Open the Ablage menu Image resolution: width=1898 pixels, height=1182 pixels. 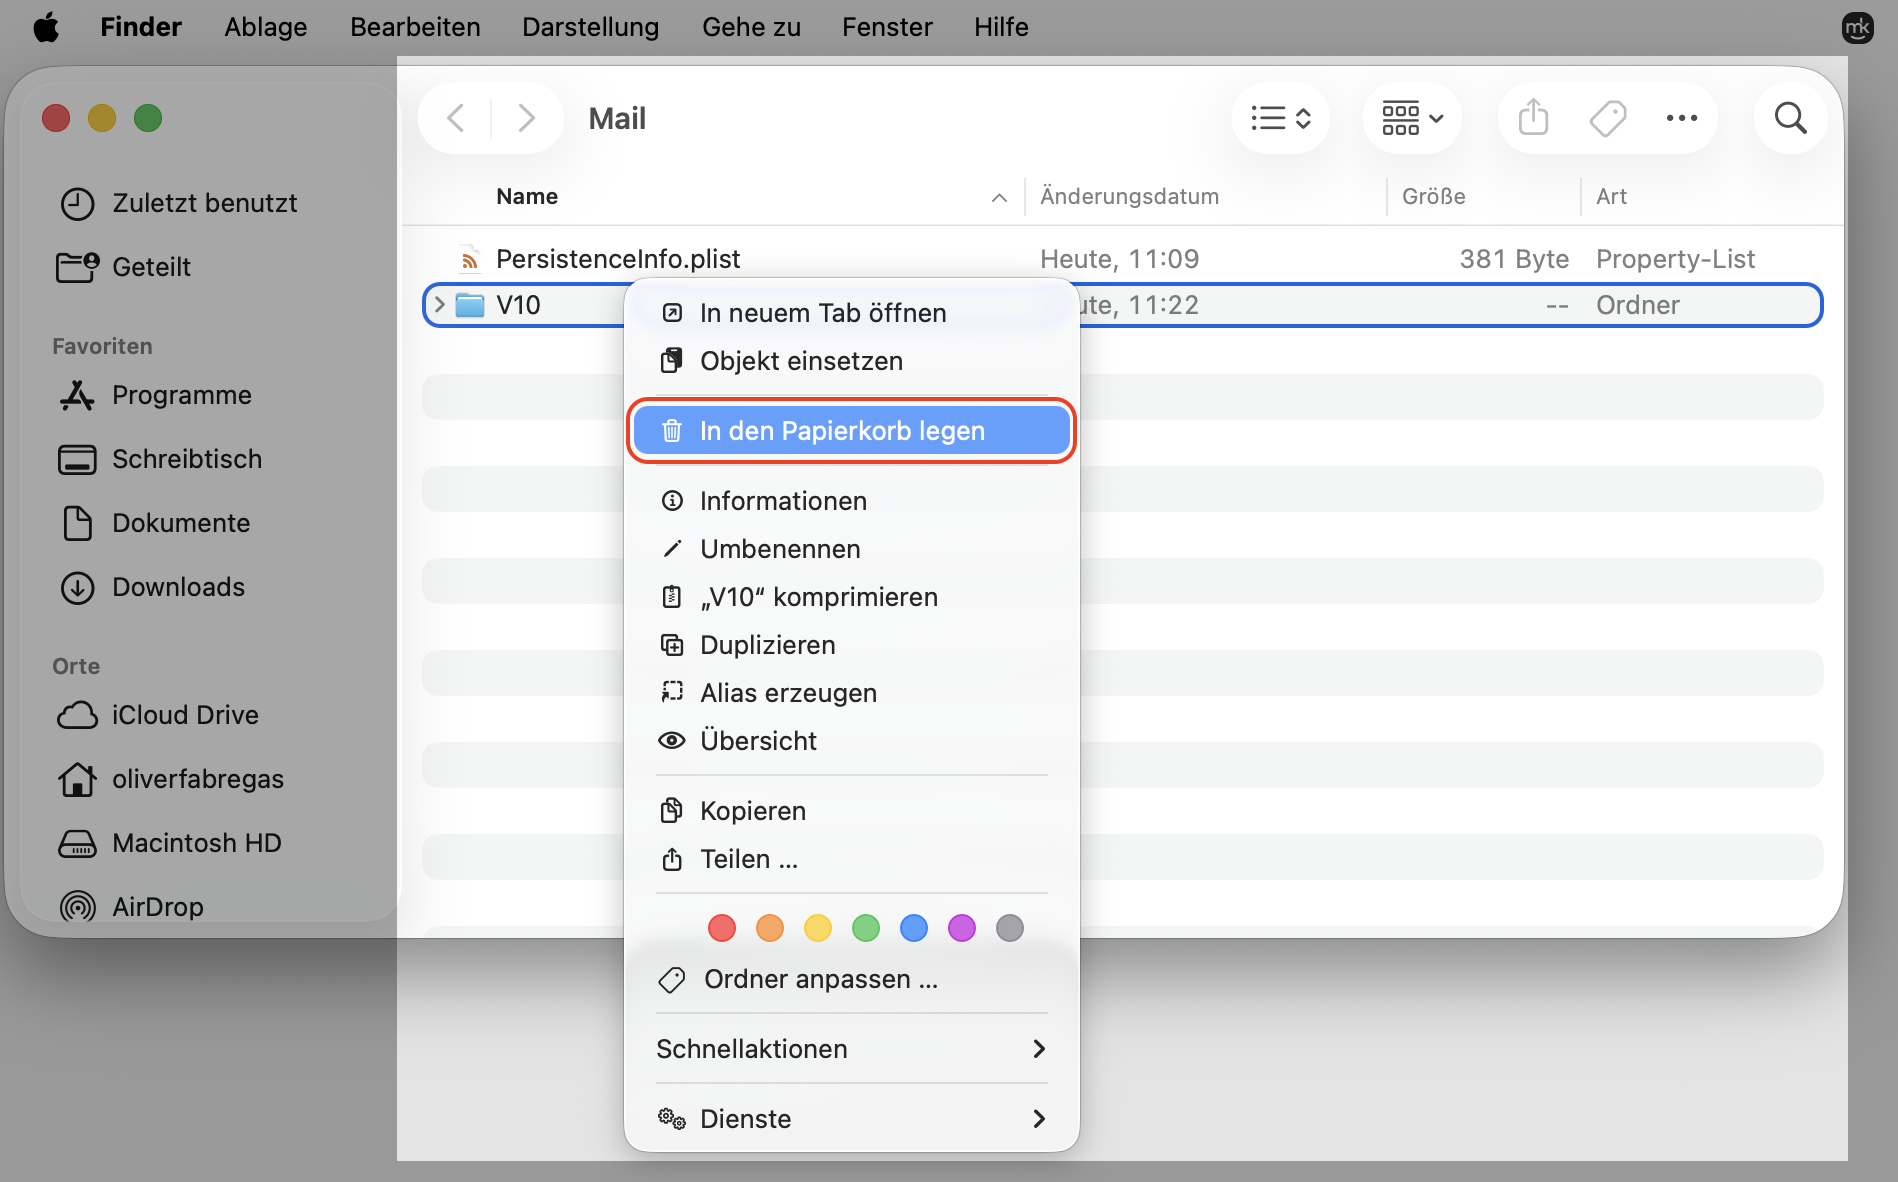coord(266,27)
